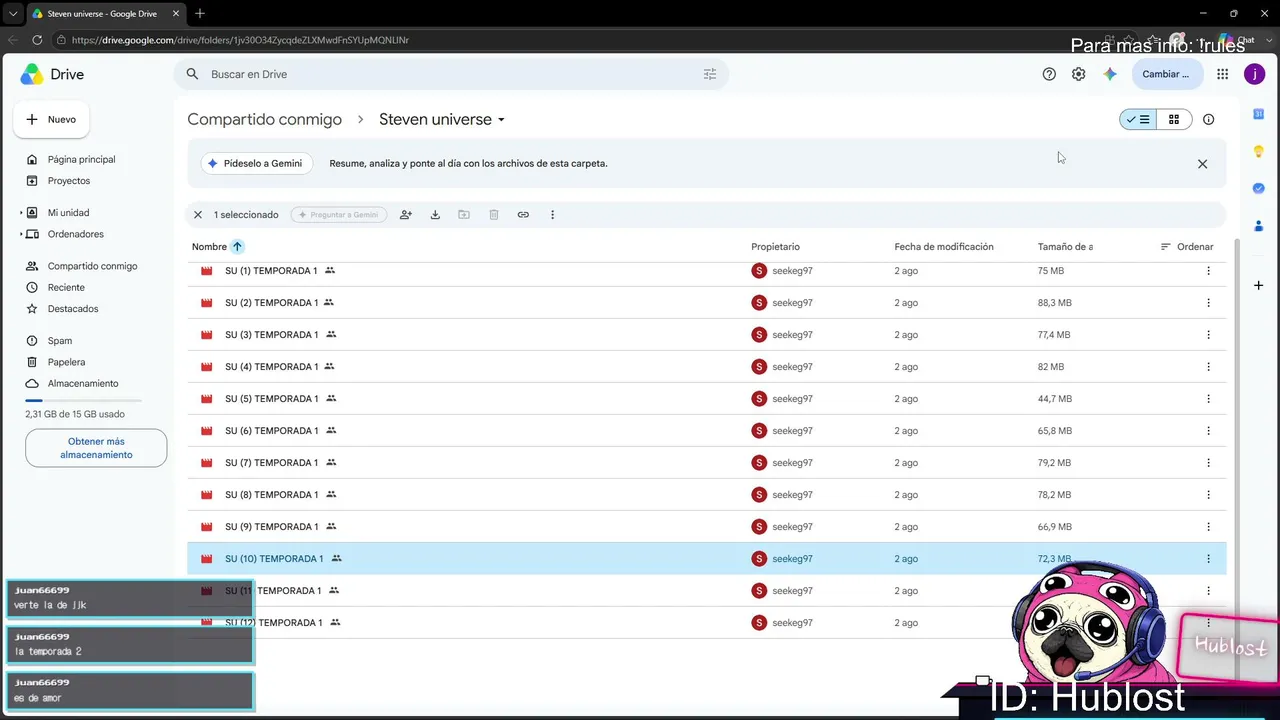Open the Drive help menu icon
This screenshot has height=720, width=1280.
point(1049,74)
